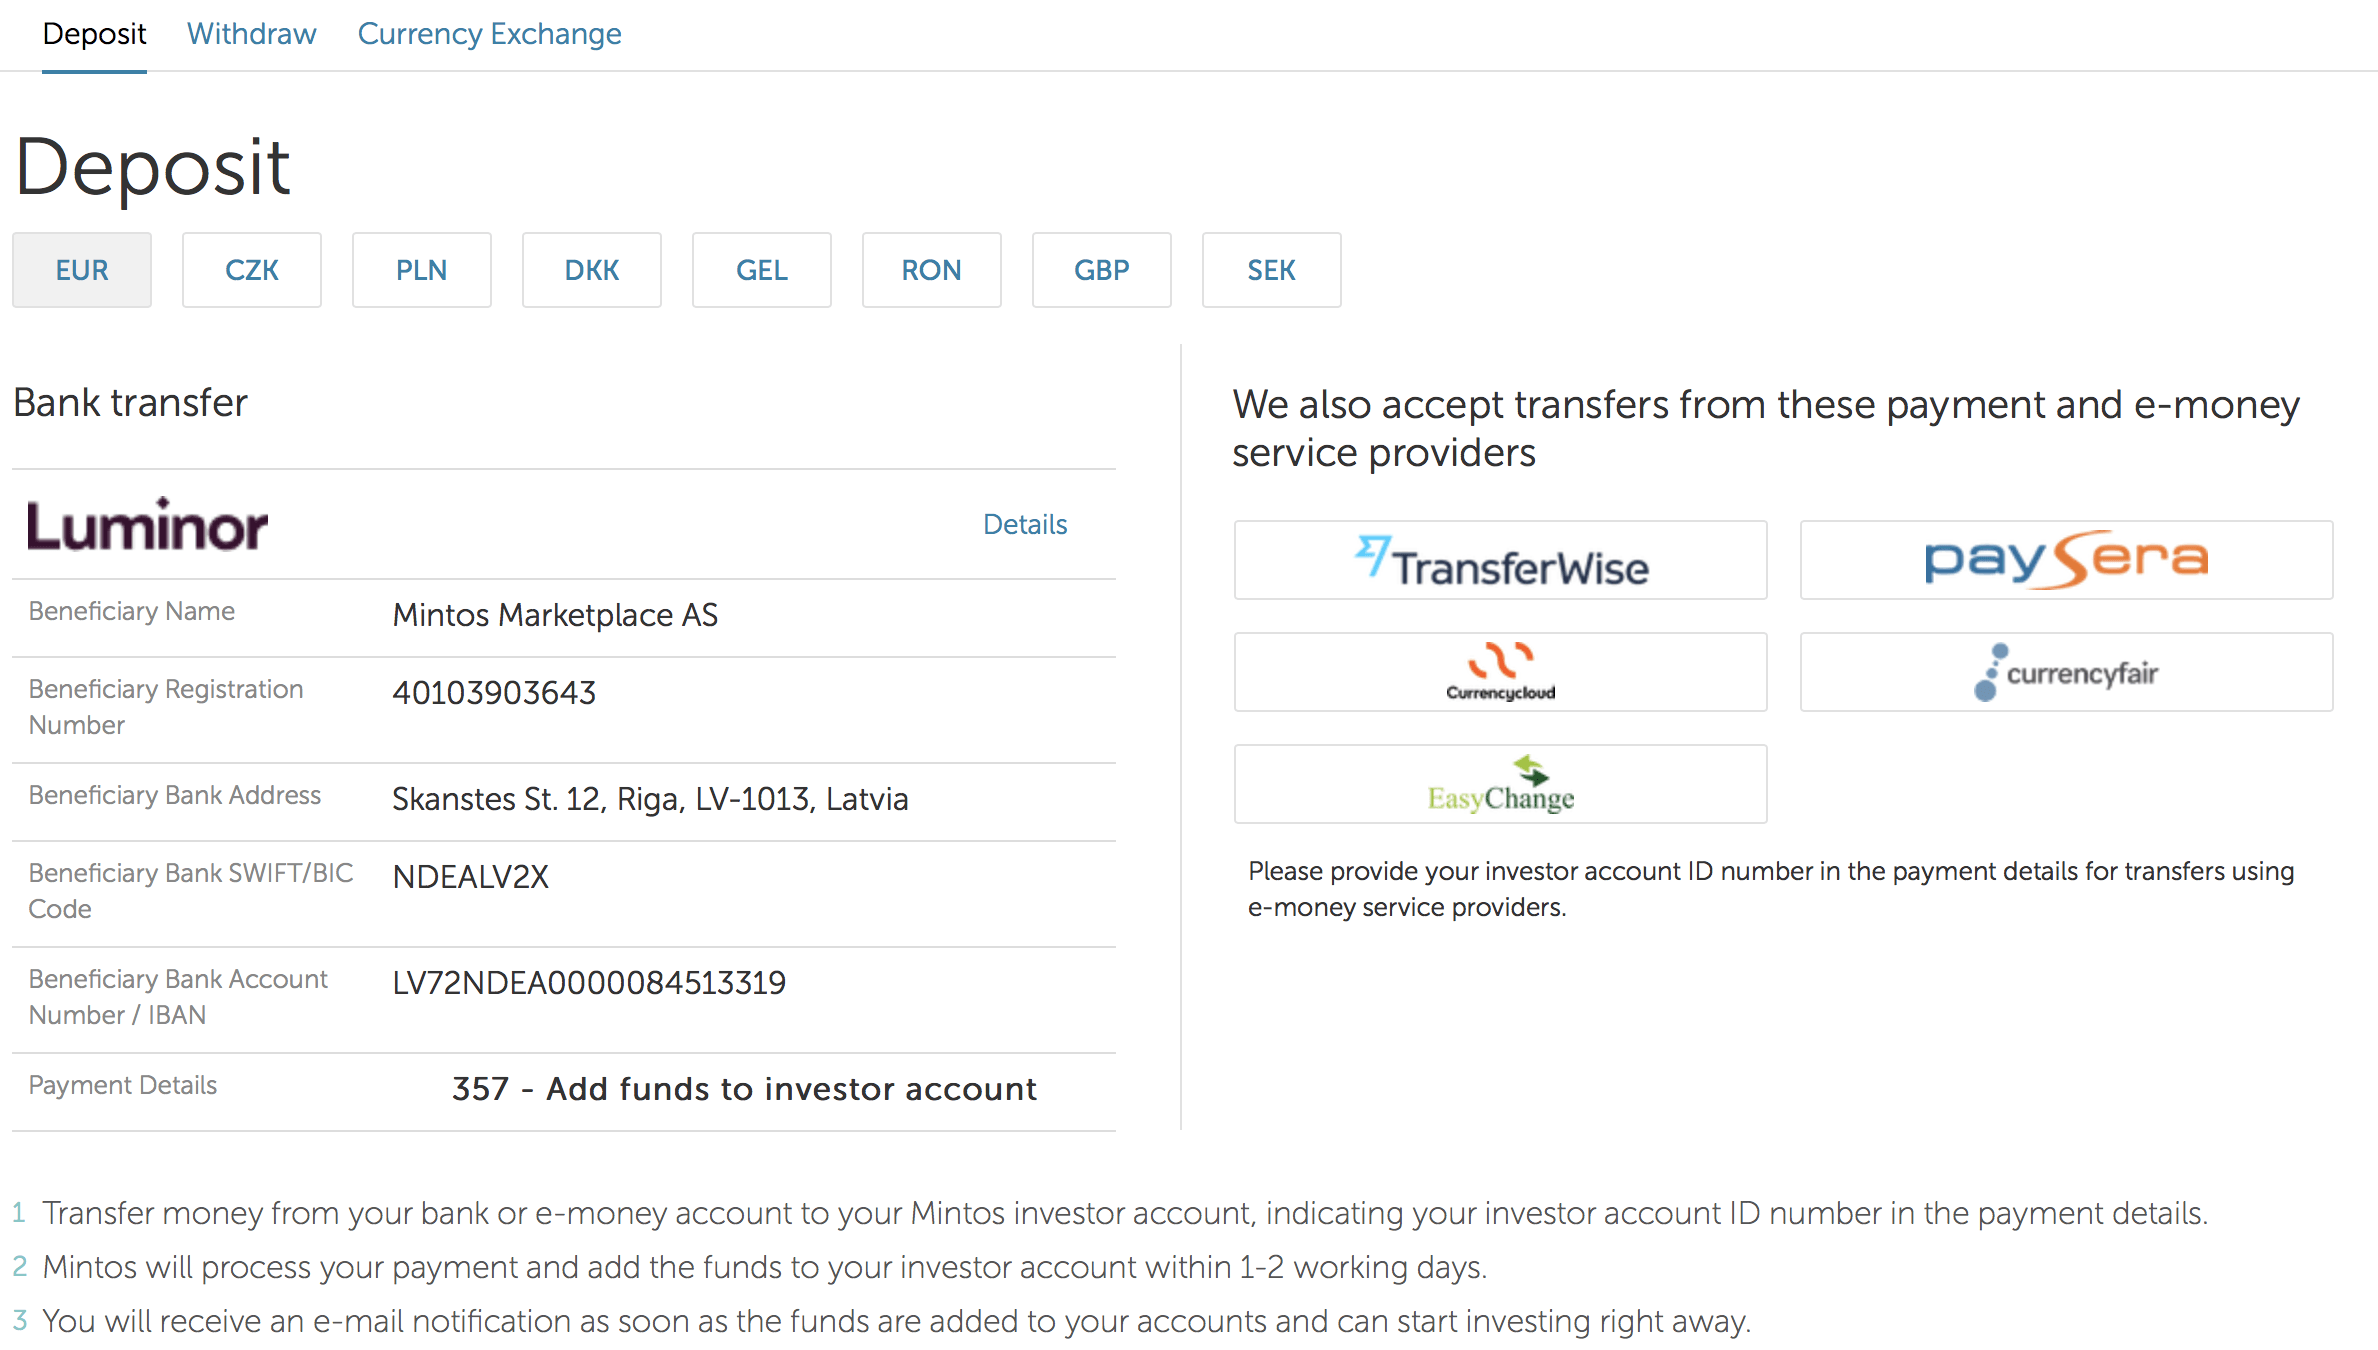
Task: Select the CZK currency button
Action: tap(252, 270)
